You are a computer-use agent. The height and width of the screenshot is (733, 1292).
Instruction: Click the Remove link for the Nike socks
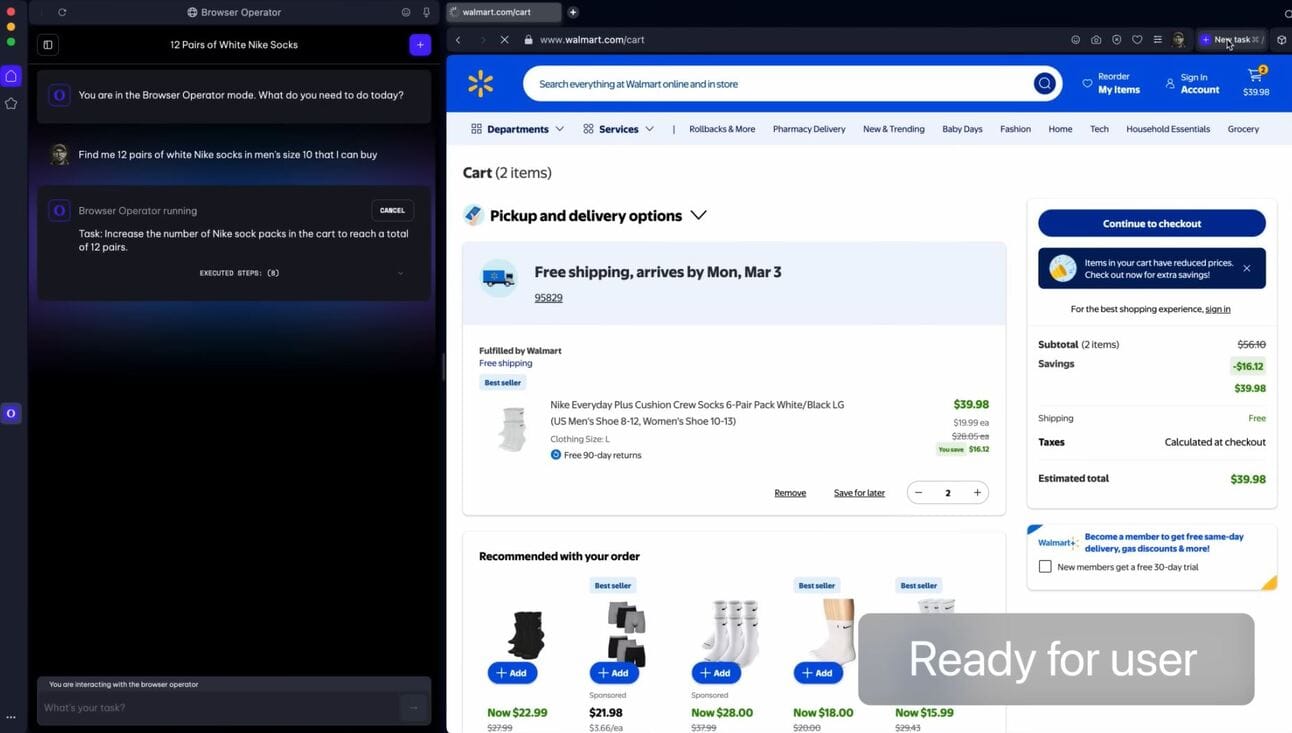coord(790,493)
